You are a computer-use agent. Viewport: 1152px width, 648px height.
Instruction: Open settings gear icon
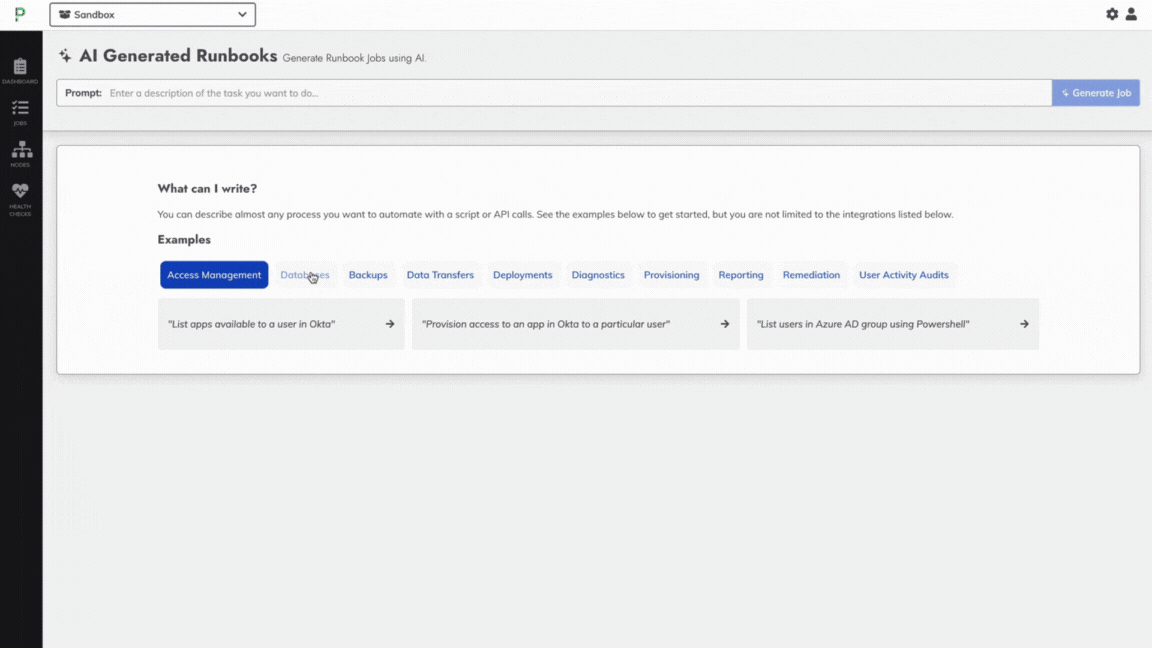(x=1112, y=14)
